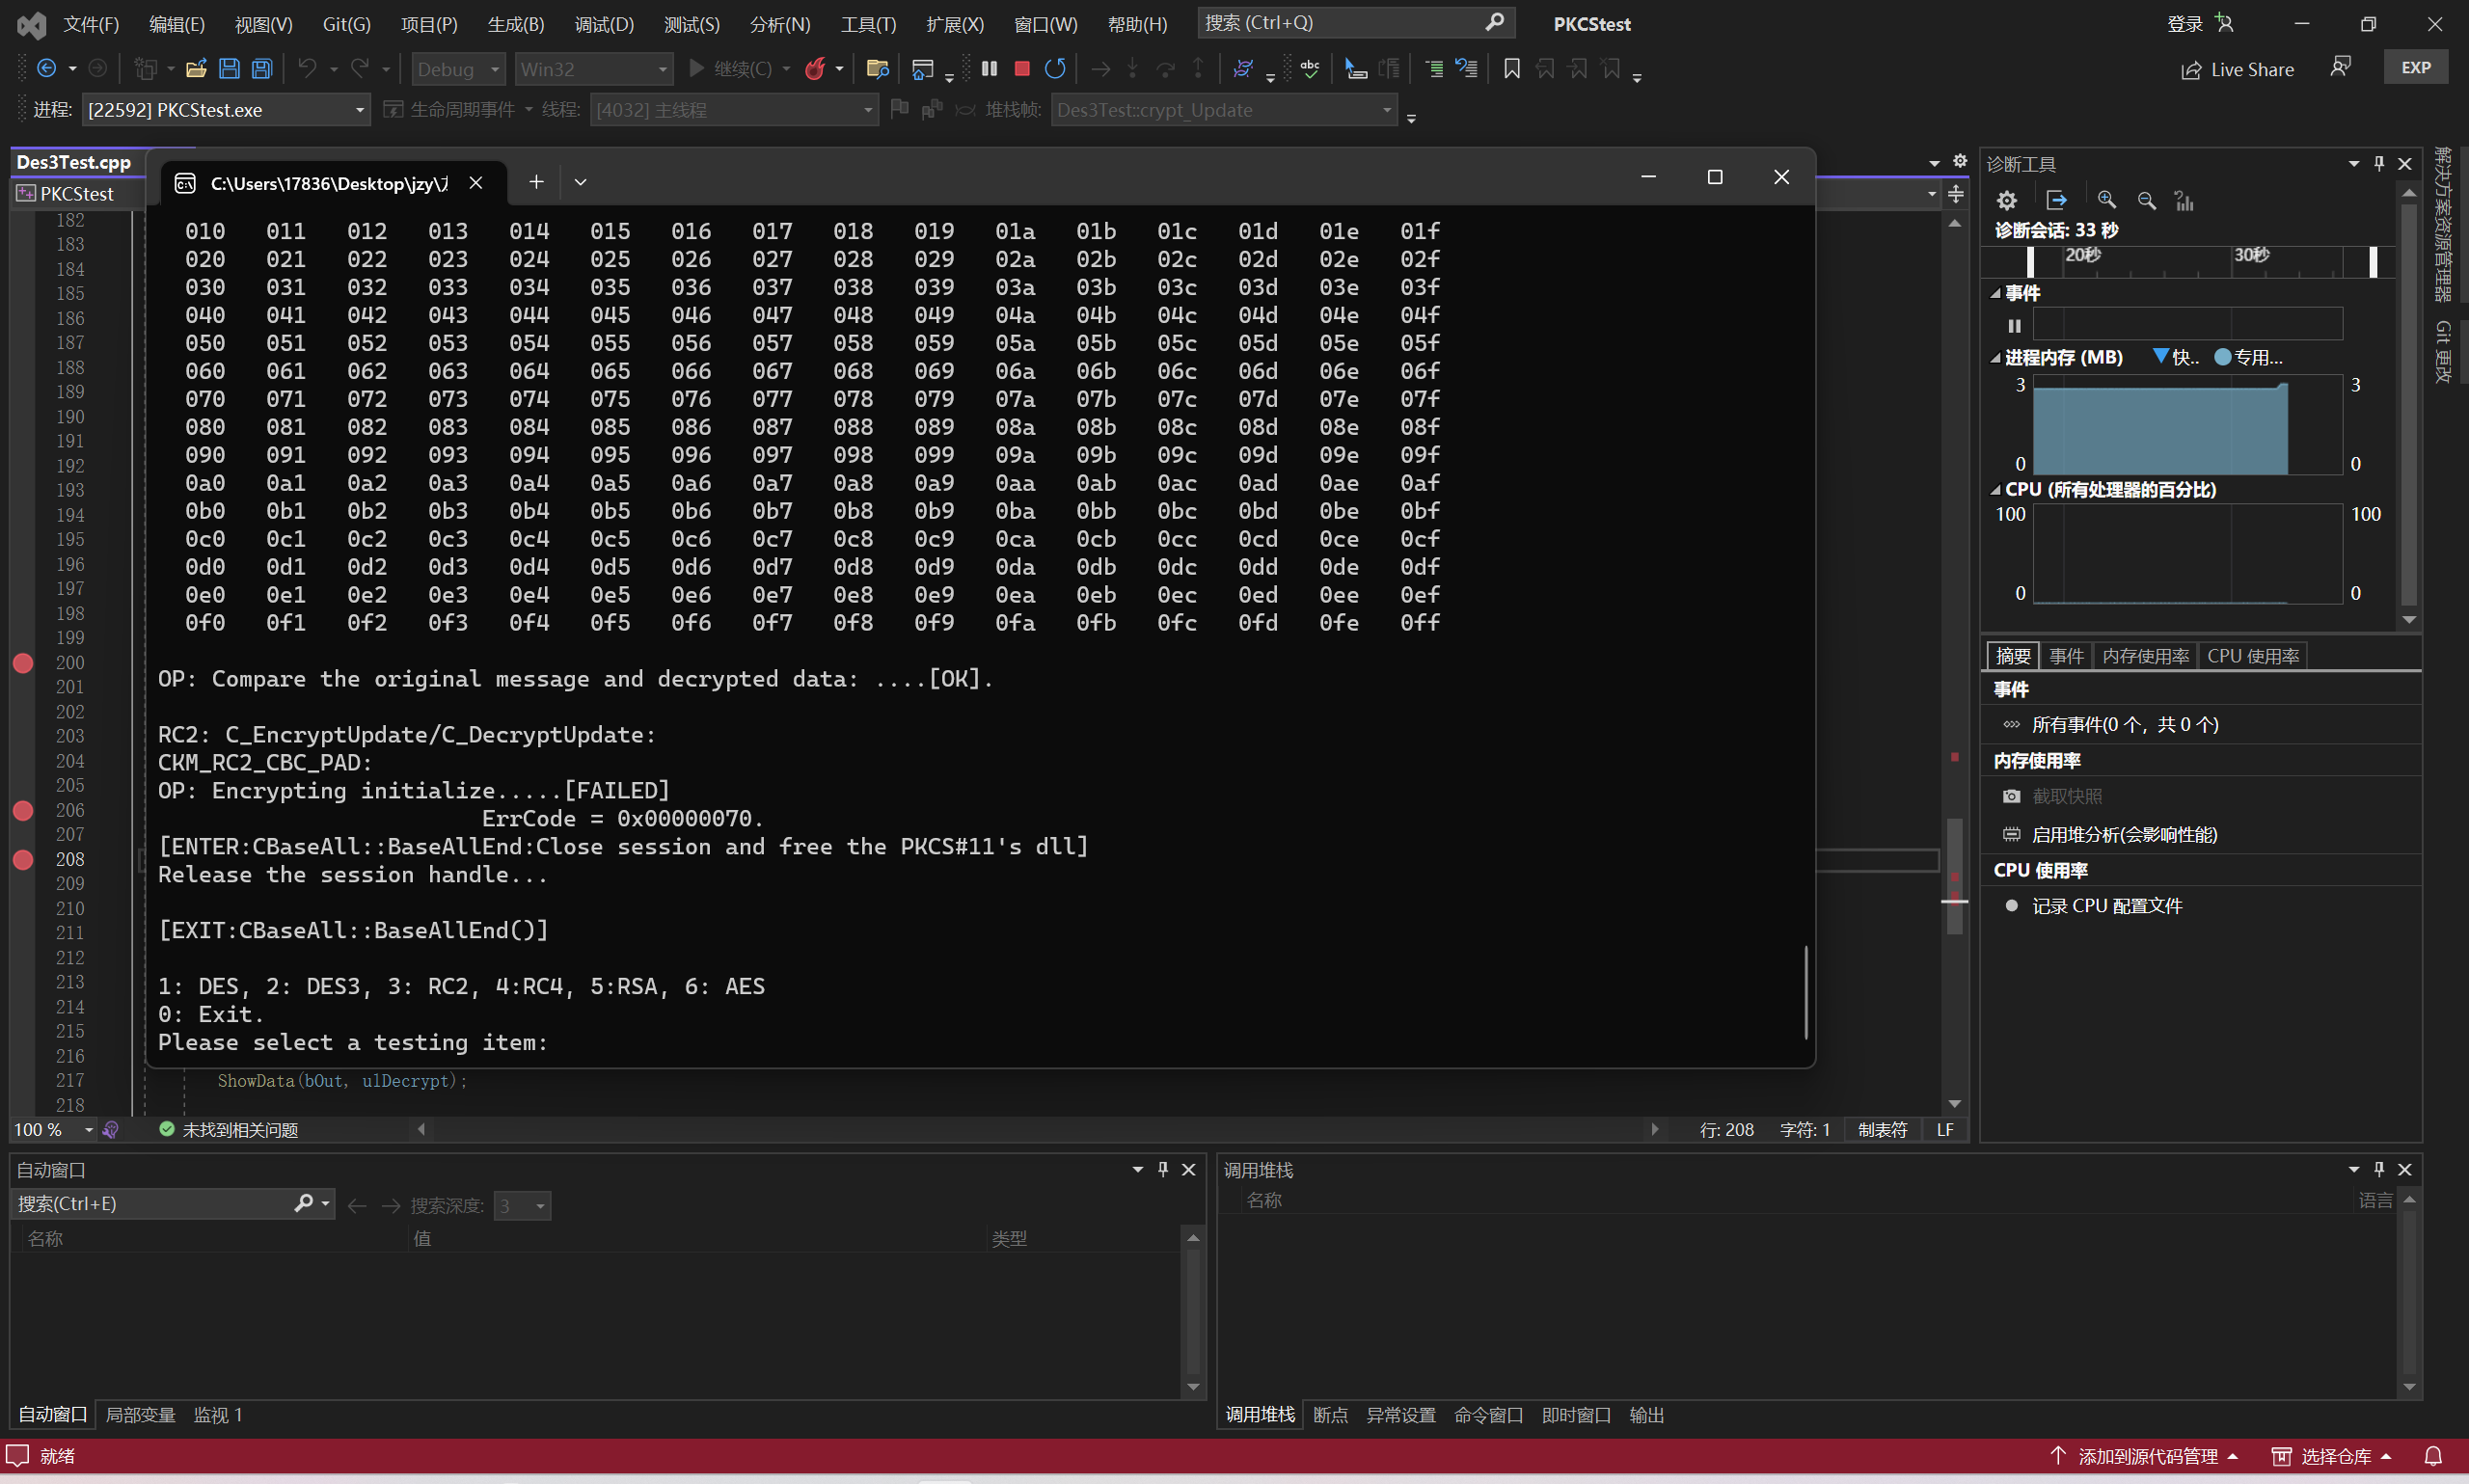Click the Live Share button
Viewport: 2469px width, 1484px height.
pyautogui.click(x=2237, y=69)
